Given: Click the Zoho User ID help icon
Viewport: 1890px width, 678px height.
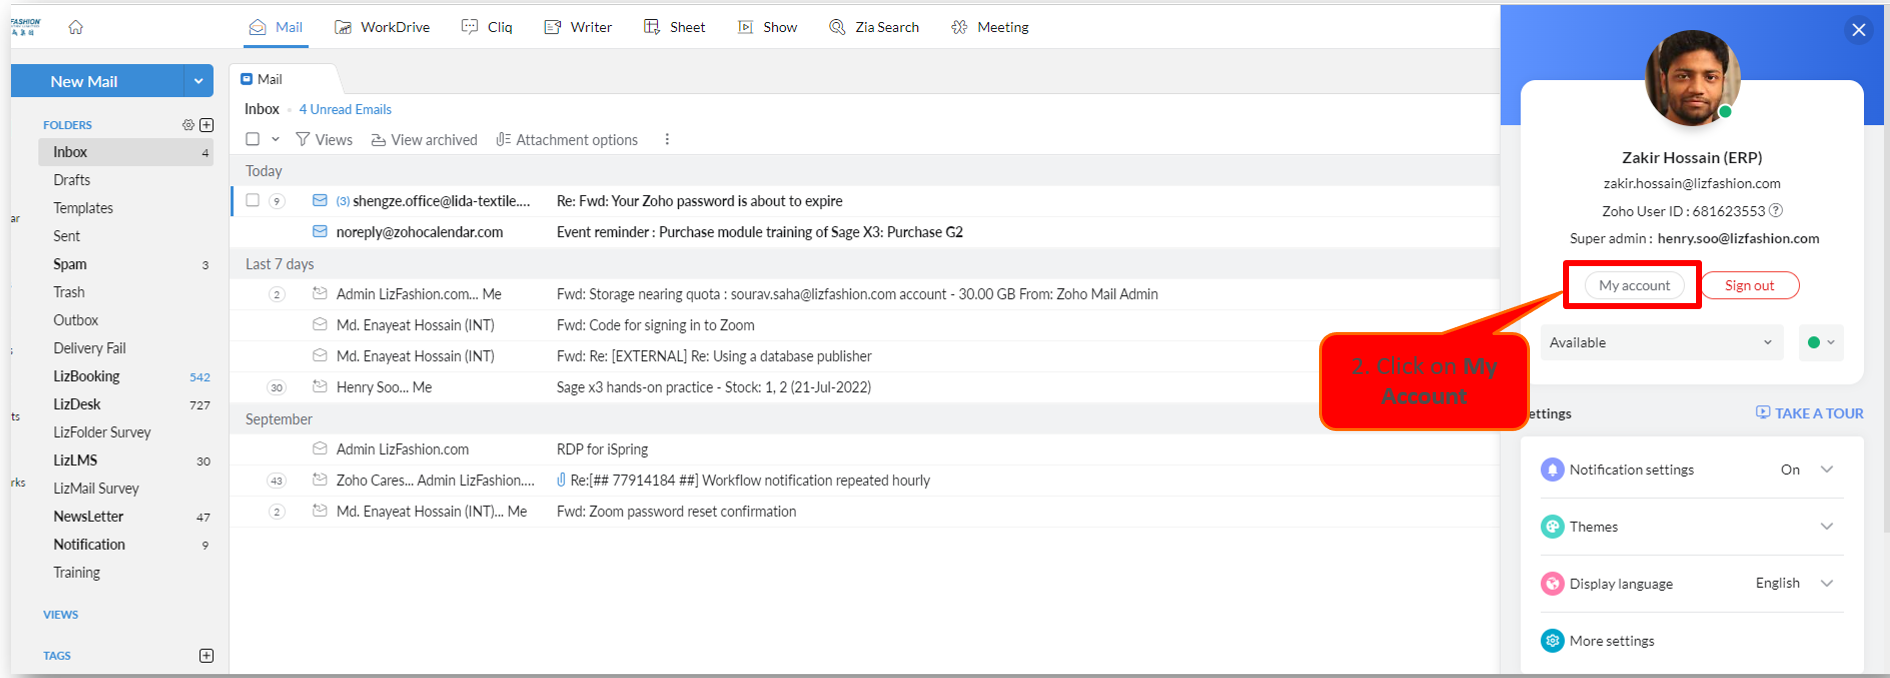Looking at the screenshot, I should click(1776, 211).
